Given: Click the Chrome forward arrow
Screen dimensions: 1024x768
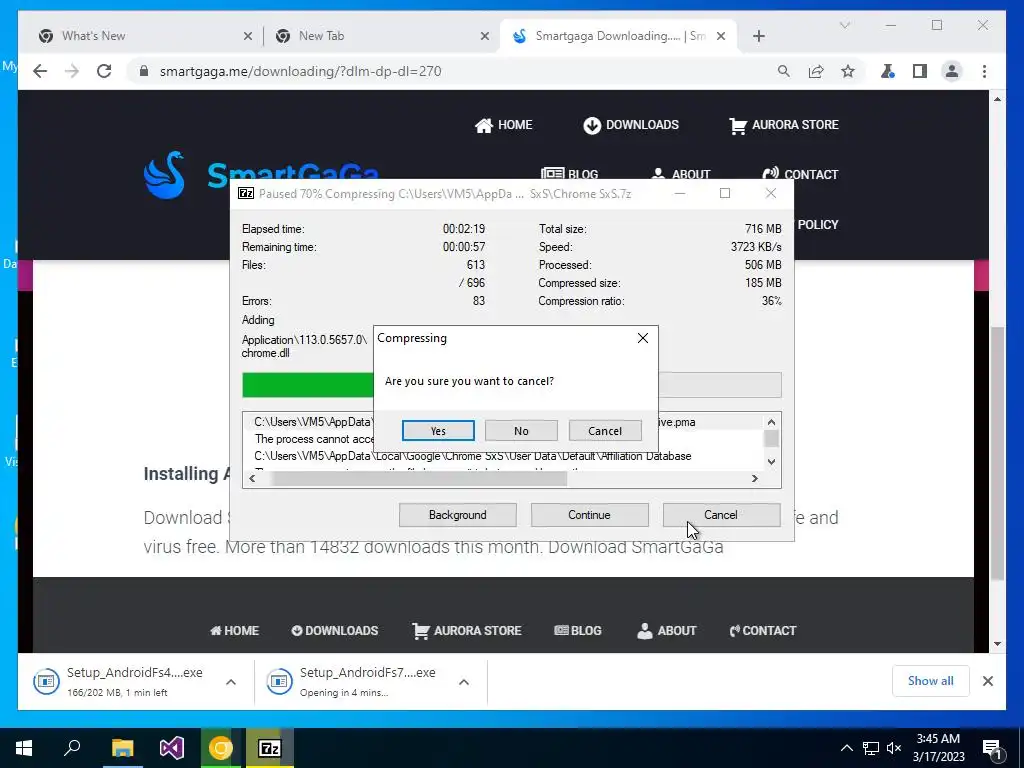Looking at the screenshot, I should (72, 71).
